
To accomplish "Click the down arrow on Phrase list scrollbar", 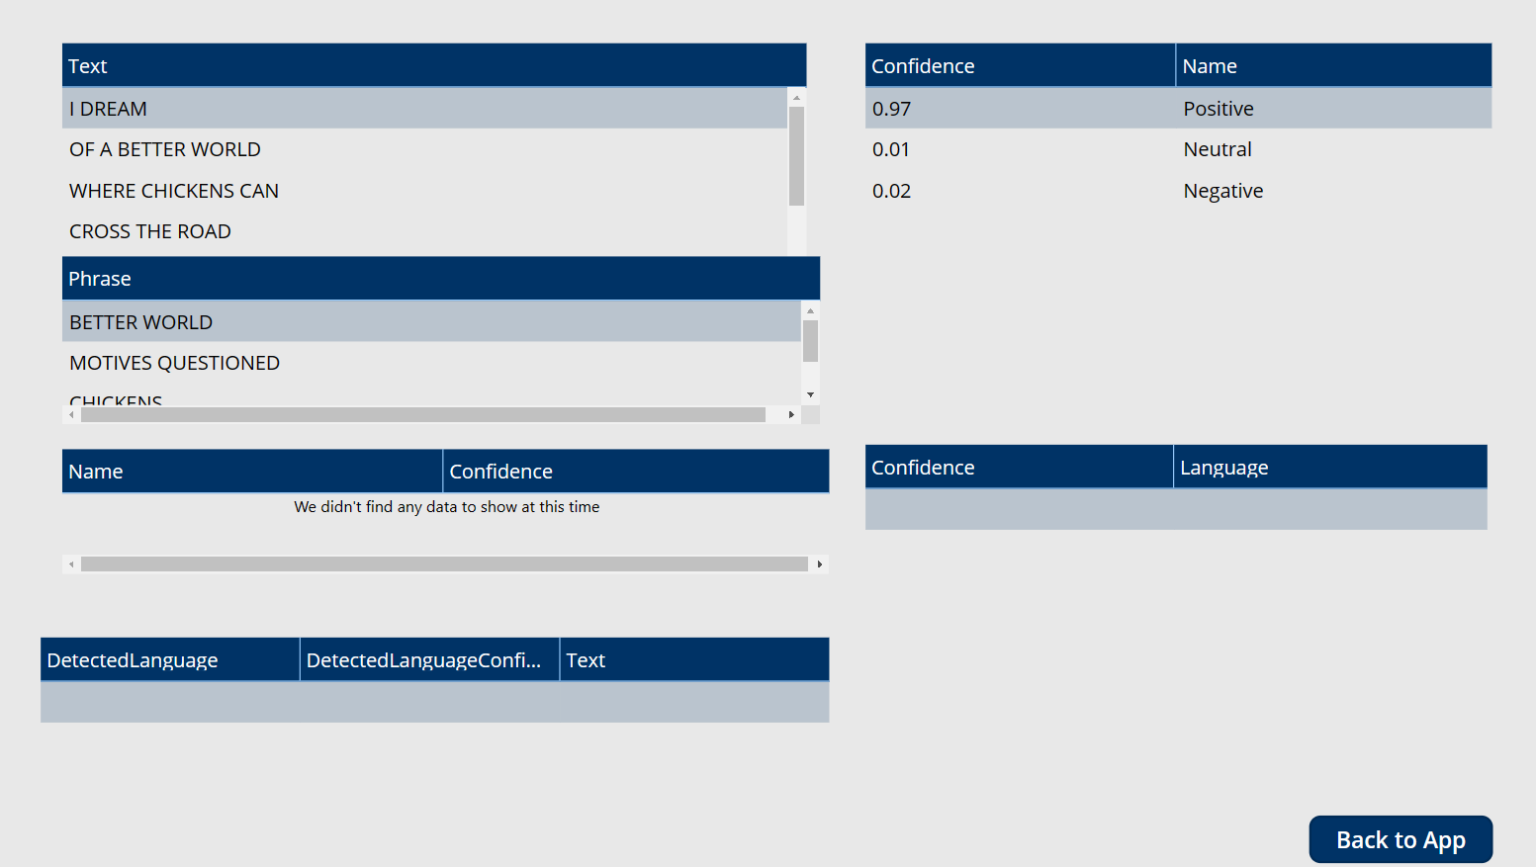I will [809, 395].
